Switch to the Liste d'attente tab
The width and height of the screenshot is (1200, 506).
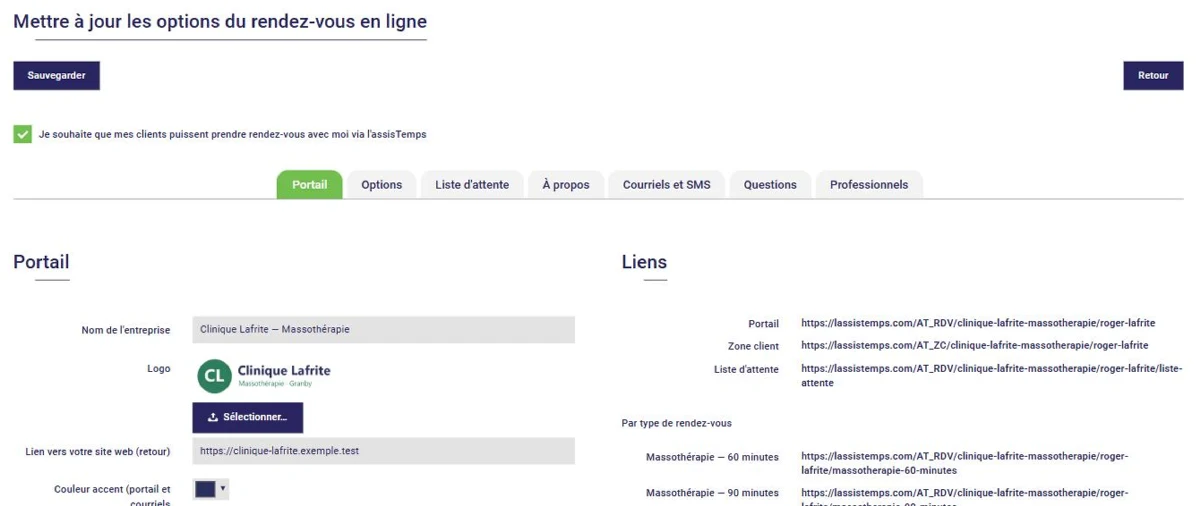tap(472, 185)
